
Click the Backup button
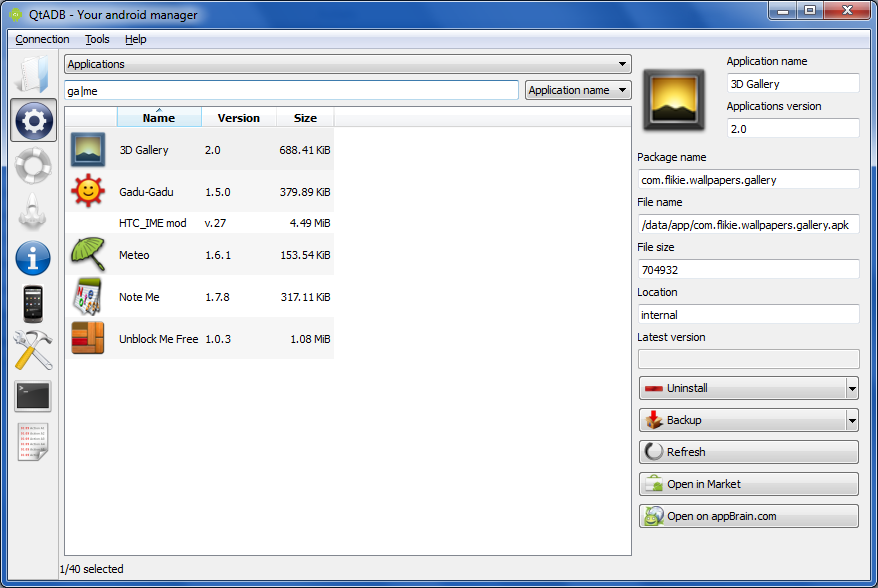[x=742, y=420]
